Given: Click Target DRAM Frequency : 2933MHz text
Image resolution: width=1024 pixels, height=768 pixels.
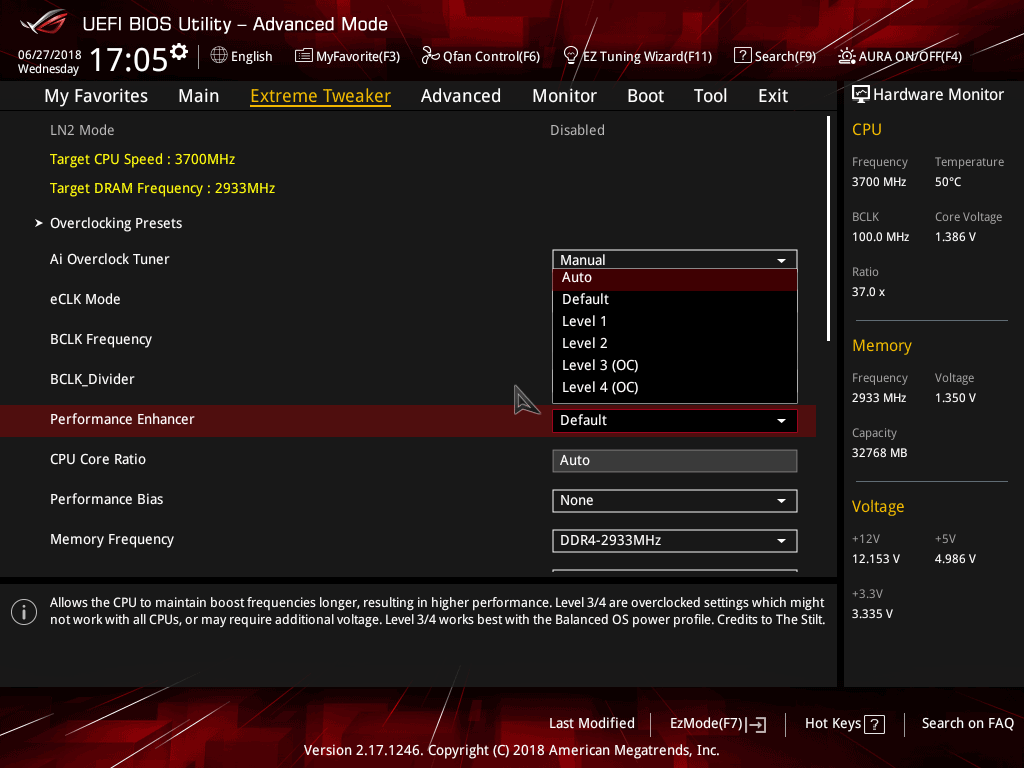Looking at the screenshot, I should click(x=163, y=188).
